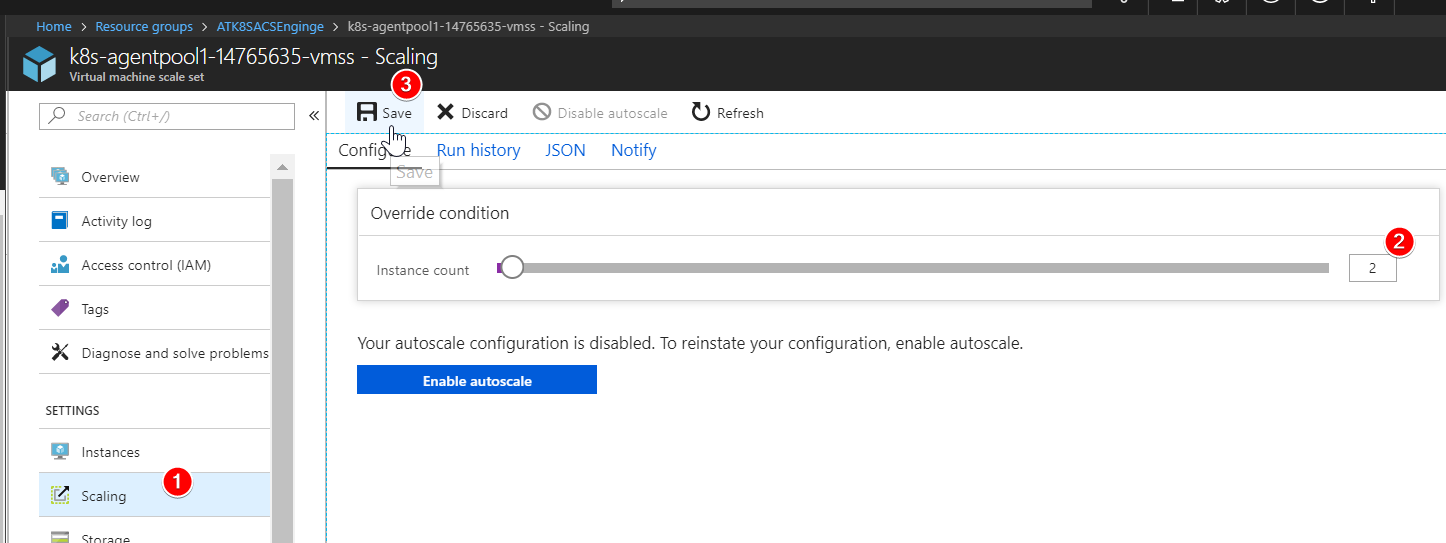Open Overview in the sidebar menu
This screenshot has width=1446, height=543.
154,177
